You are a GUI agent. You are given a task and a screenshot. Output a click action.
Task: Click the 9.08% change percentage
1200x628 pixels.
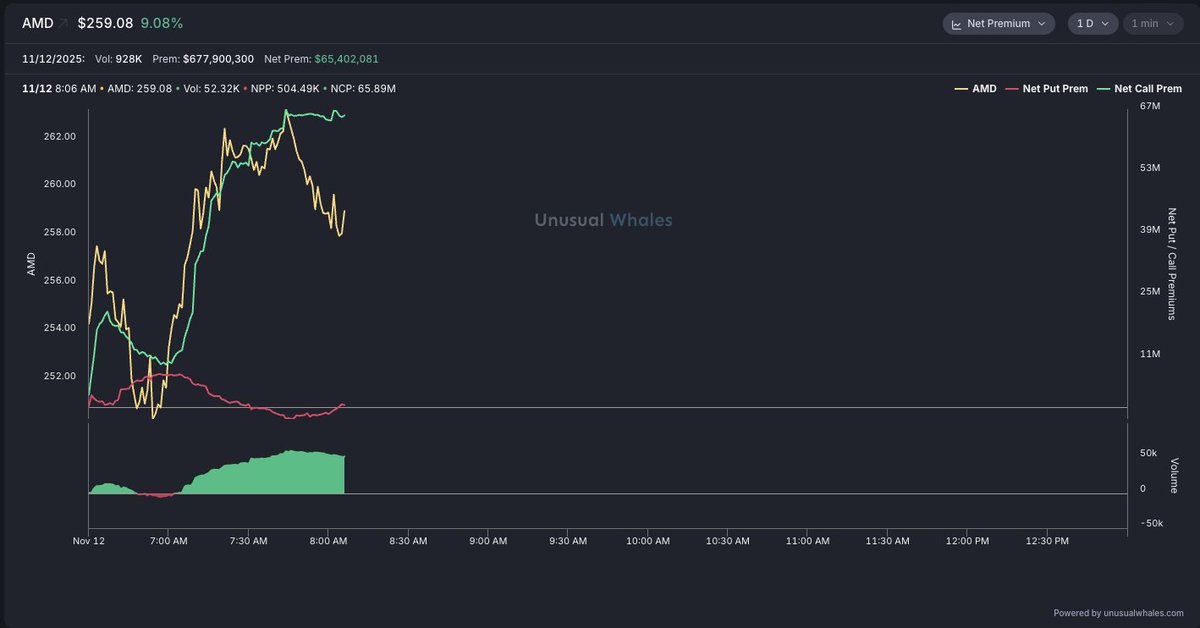[161, 23]
